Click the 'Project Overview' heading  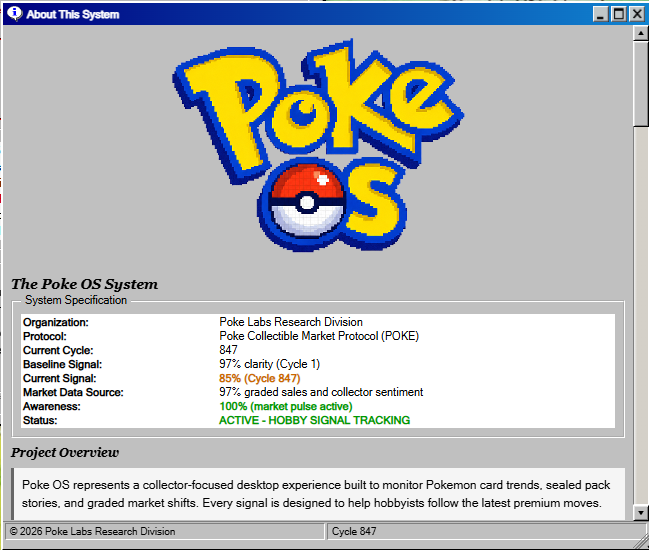click(x=65, y=452)
